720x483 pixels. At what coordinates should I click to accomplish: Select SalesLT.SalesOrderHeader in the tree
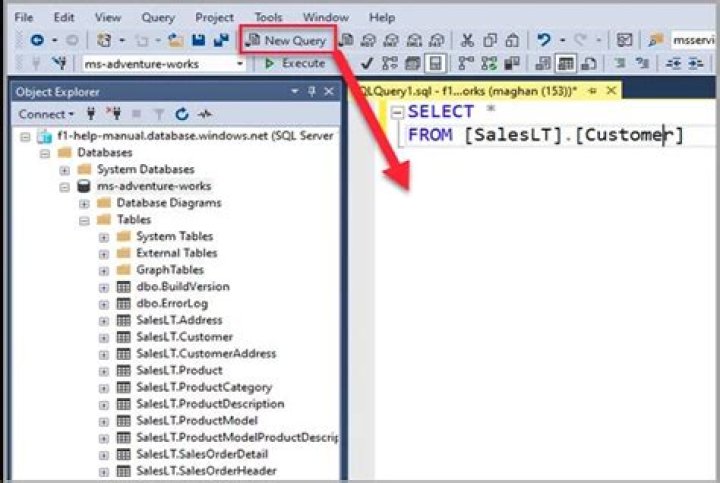coord(206,471)
